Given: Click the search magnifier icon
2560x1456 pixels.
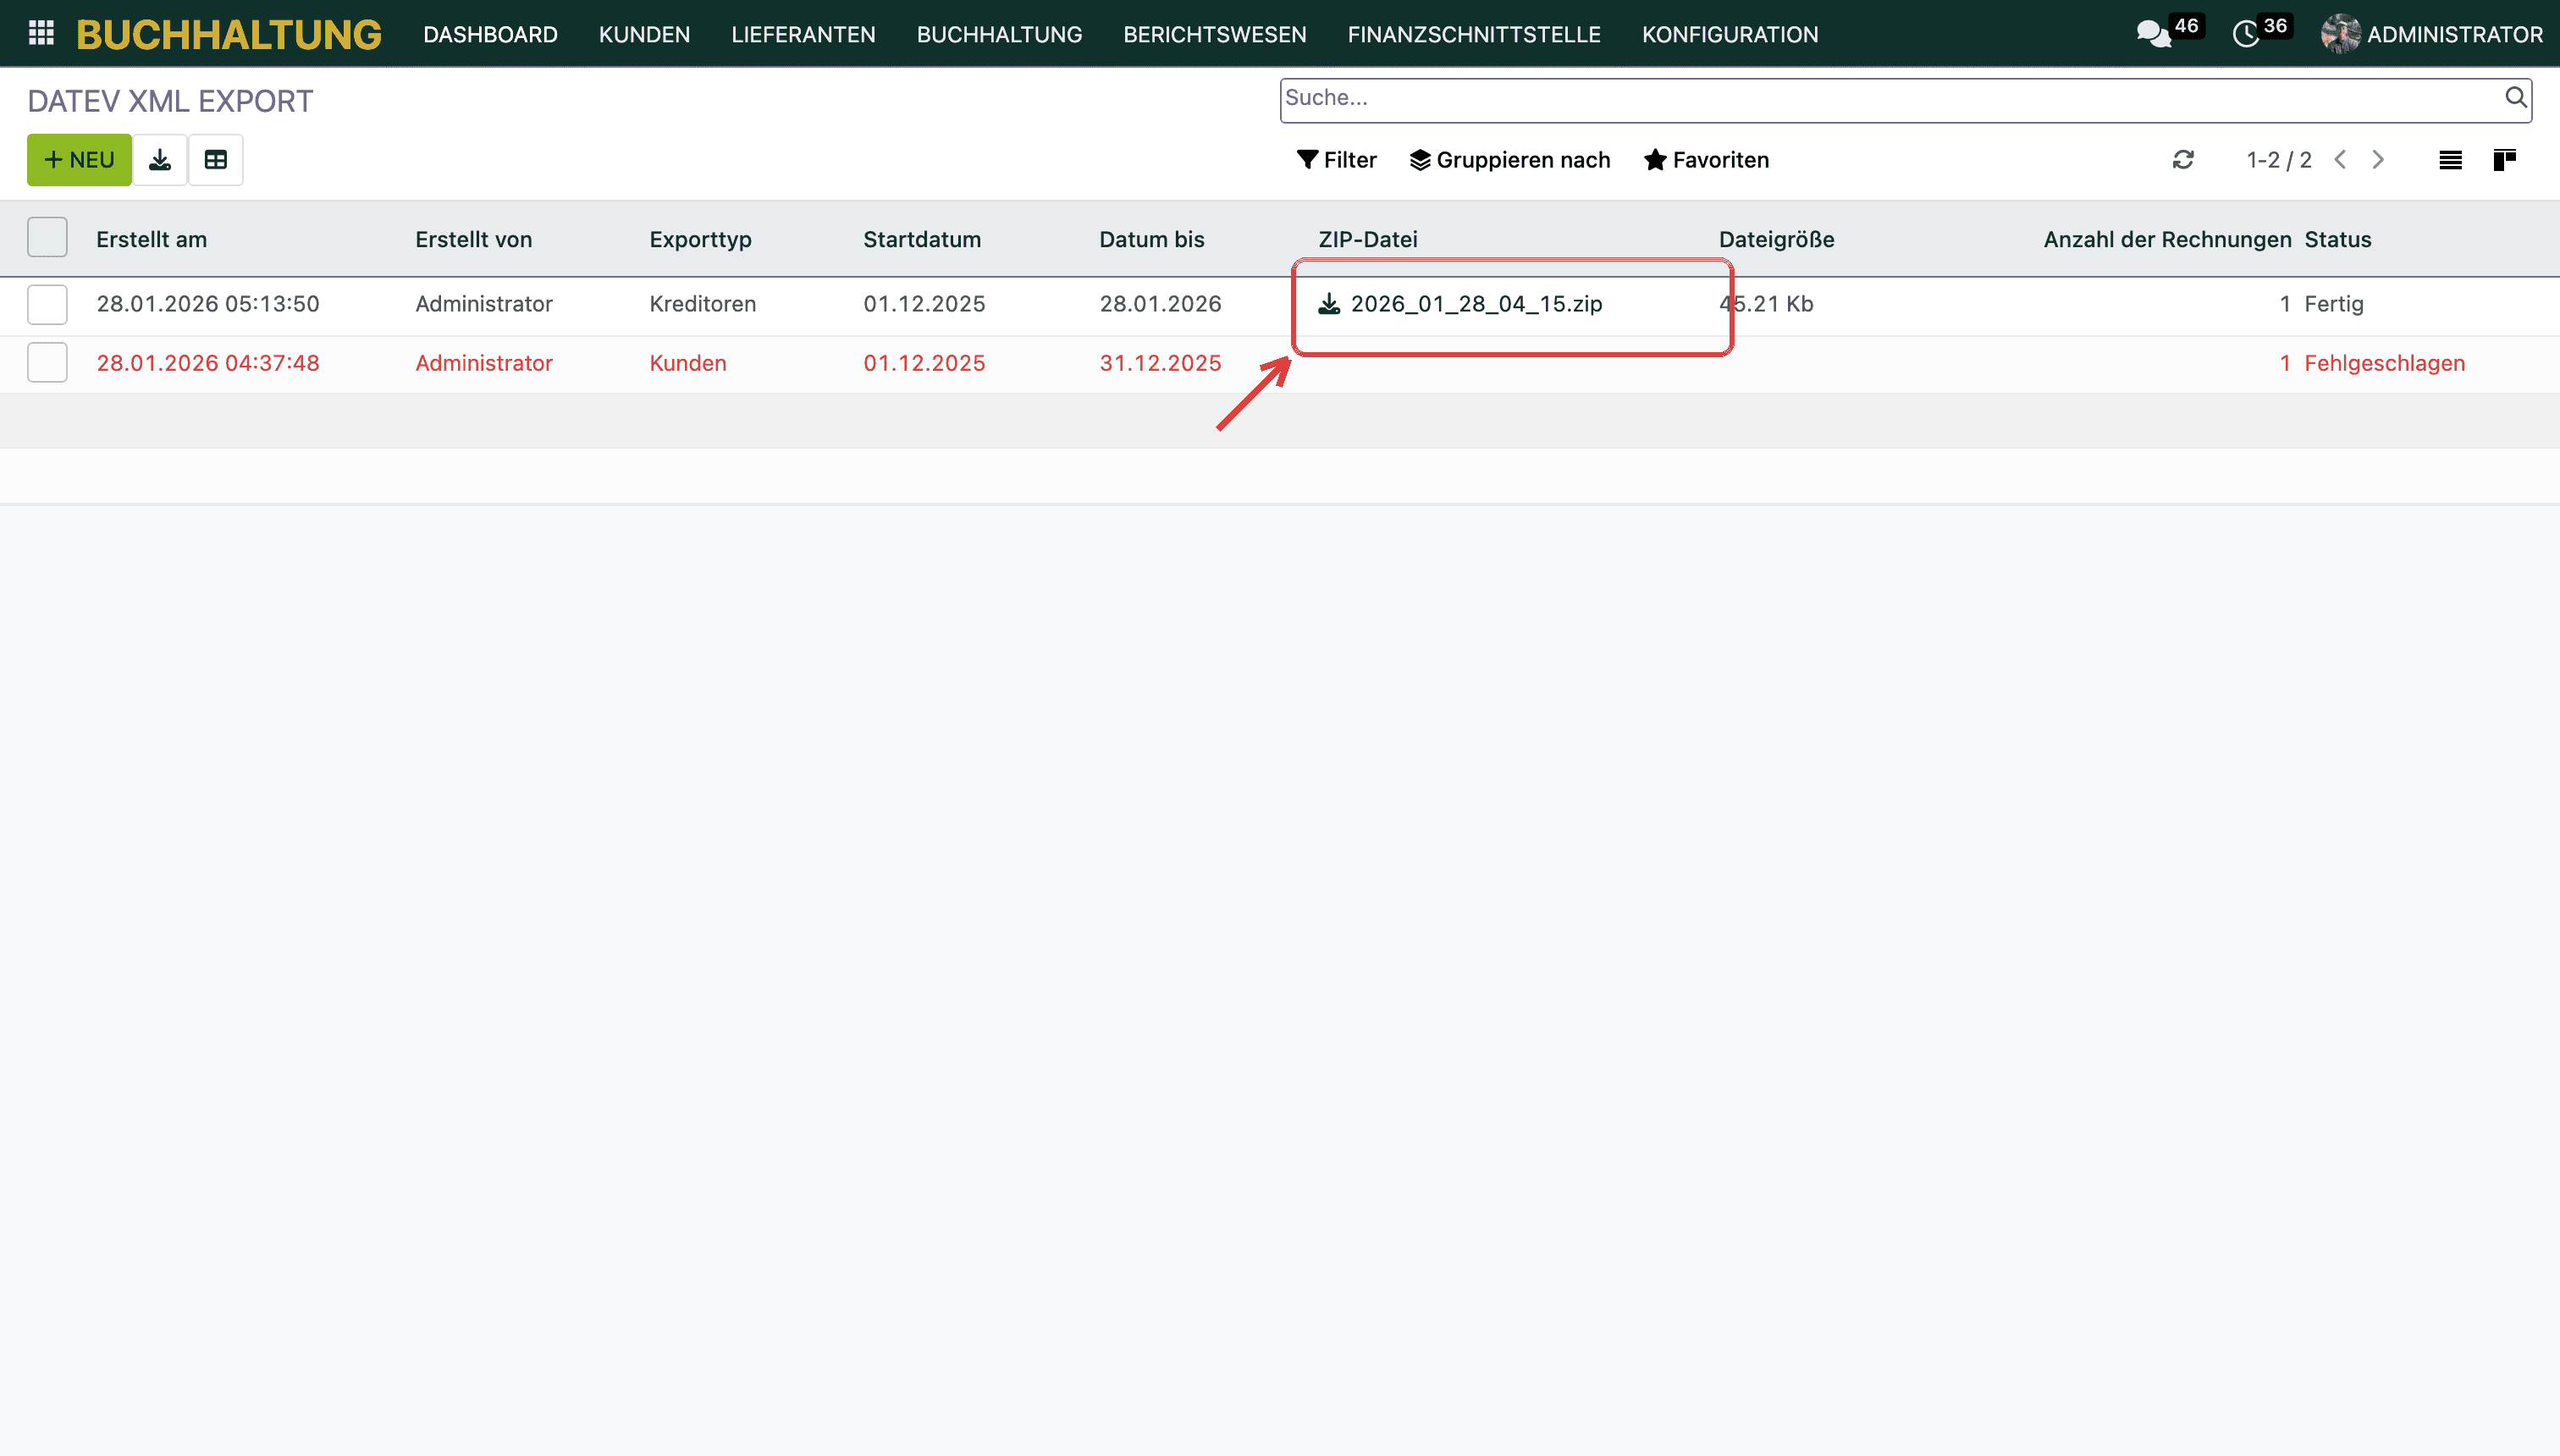Looking at the screenshot, I should click(2515, 98).
